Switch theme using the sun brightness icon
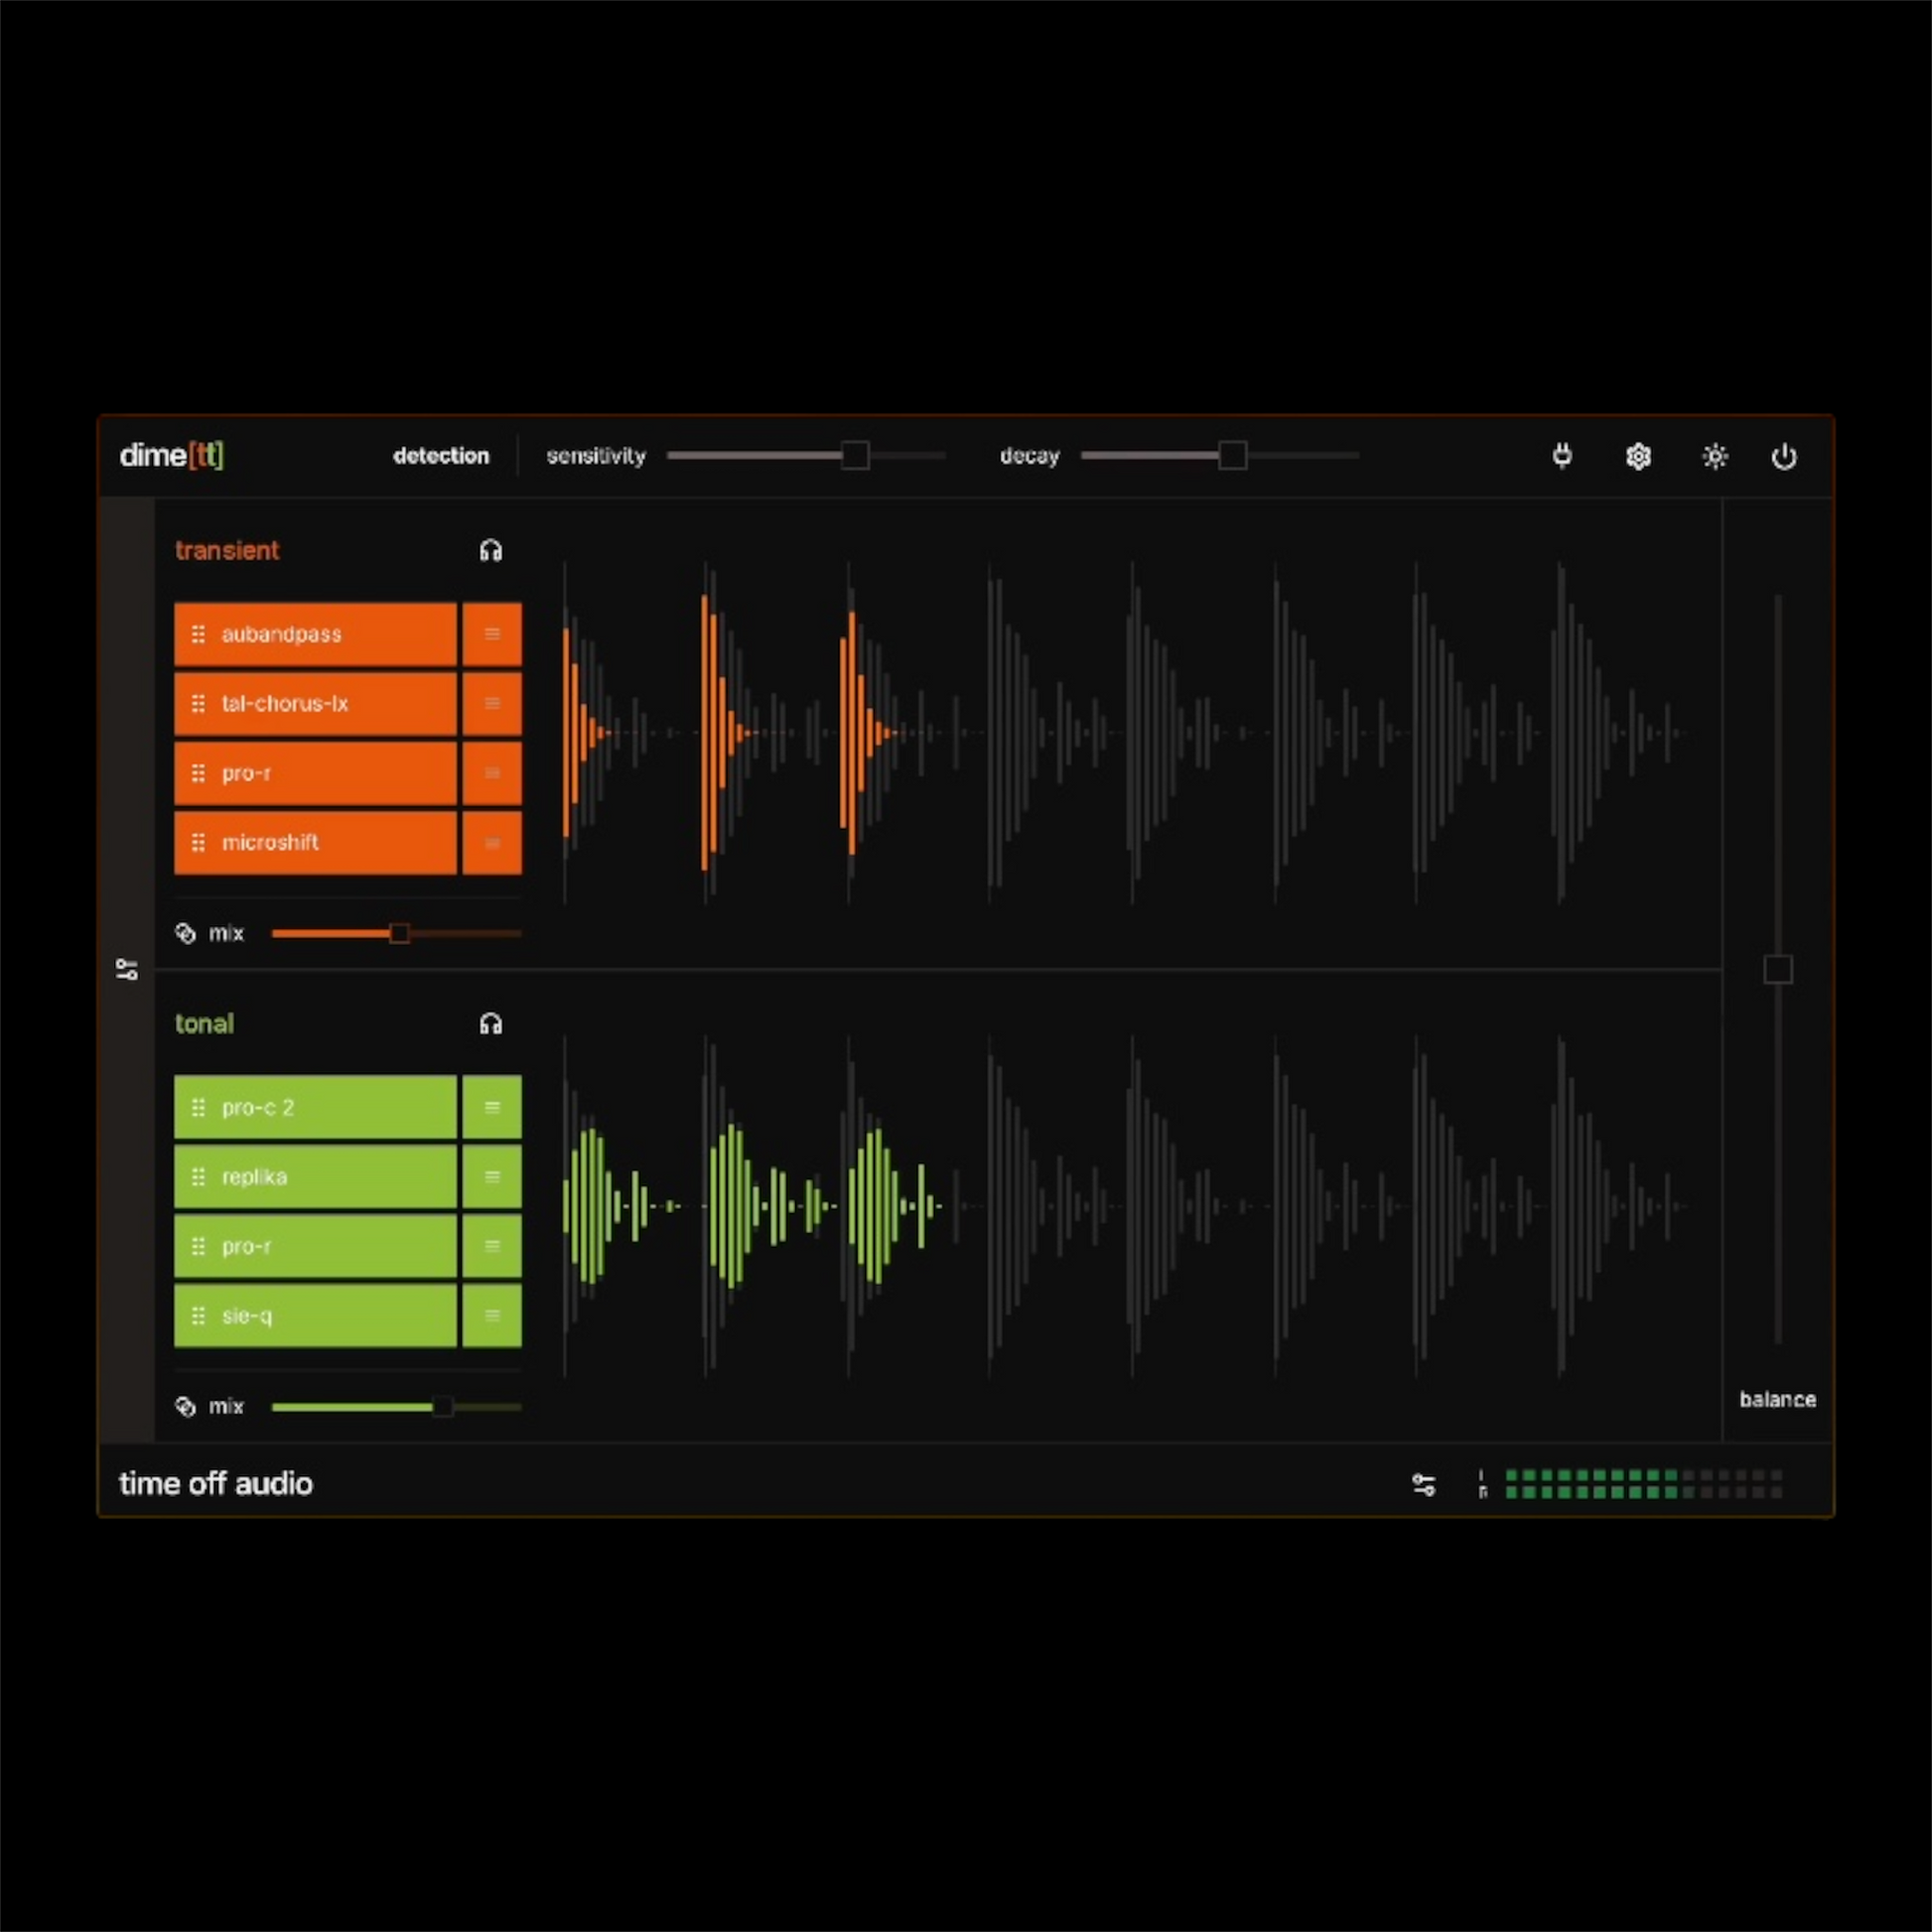 tap(1715, 456)
